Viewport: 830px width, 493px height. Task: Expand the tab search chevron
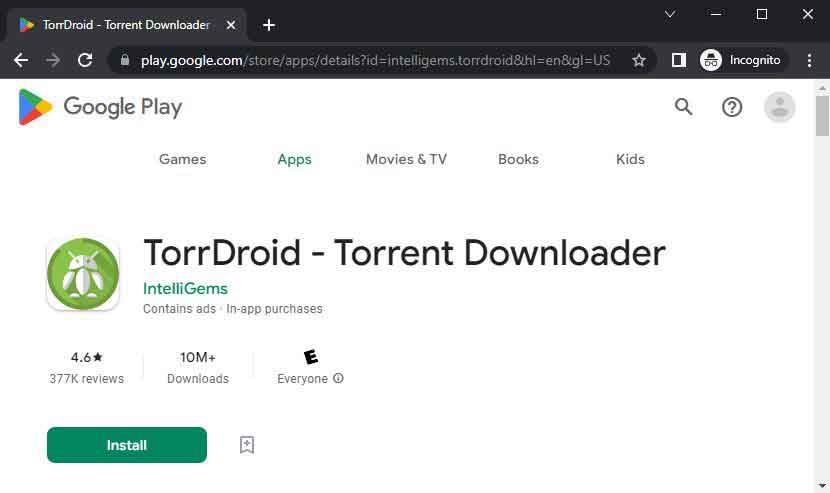click(x=670, y=14)
